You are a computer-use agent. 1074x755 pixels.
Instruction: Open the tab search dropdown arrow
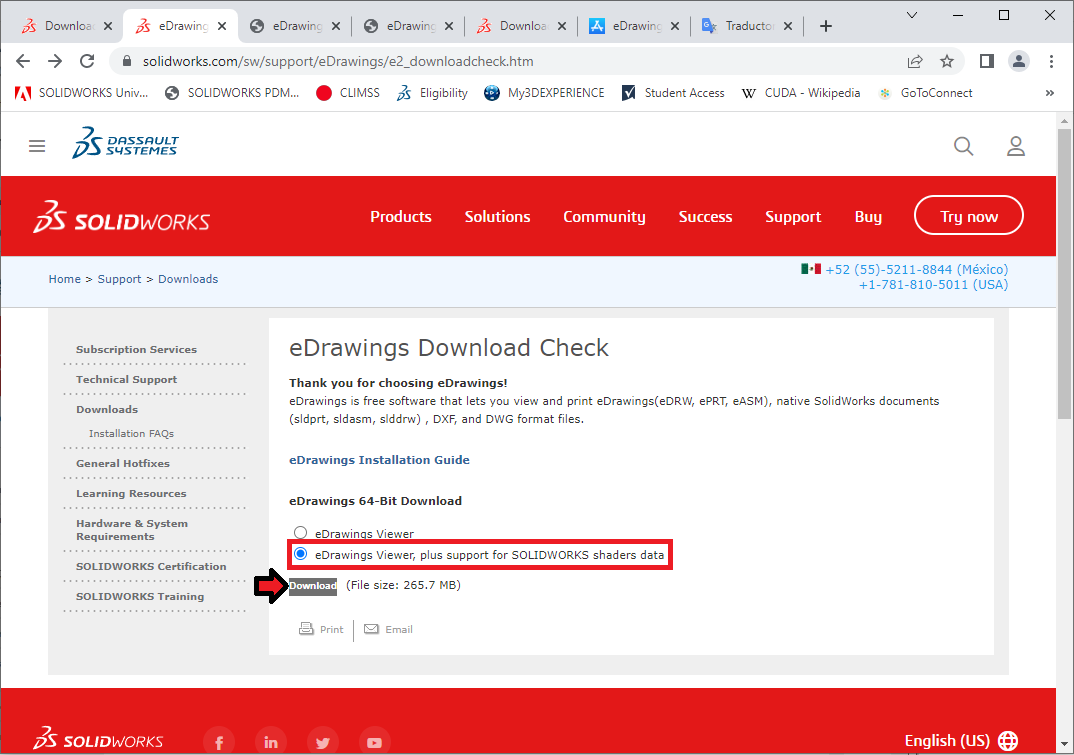912,15
